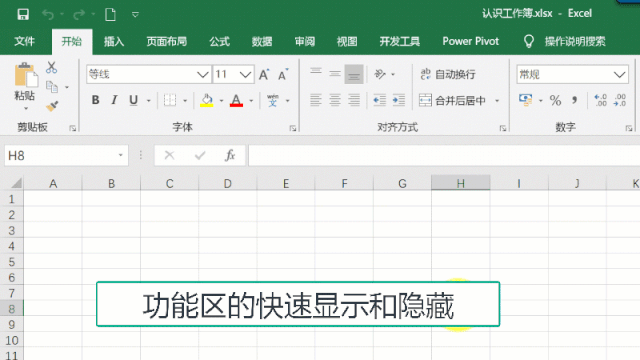Image resolution: width=640 pixels, height=360 pixels.
Task: Switch to the 公式 tab
Action: coord(220,42)
